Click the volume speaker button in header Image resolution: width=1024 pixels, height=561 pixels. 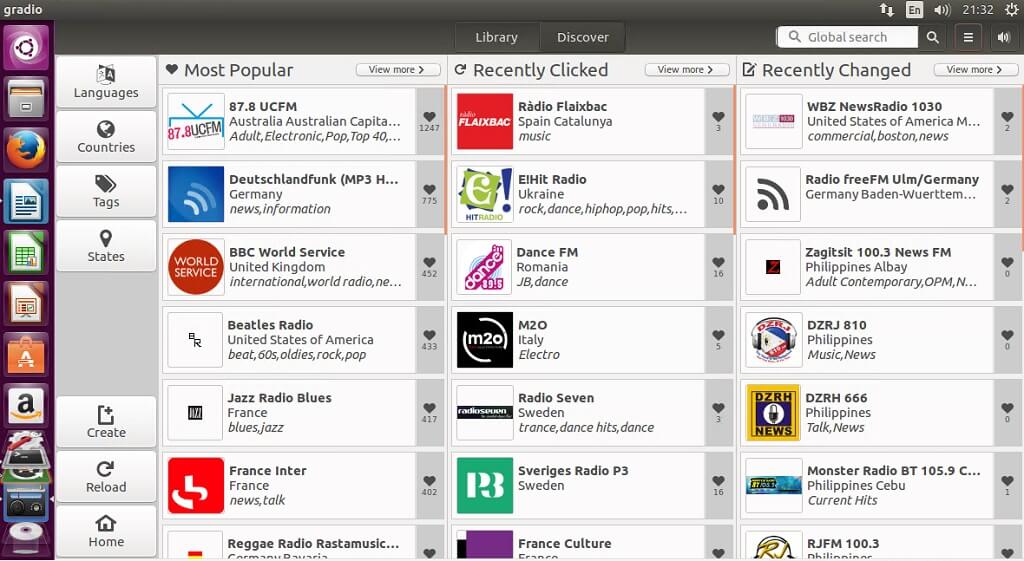pos(1004,37)
